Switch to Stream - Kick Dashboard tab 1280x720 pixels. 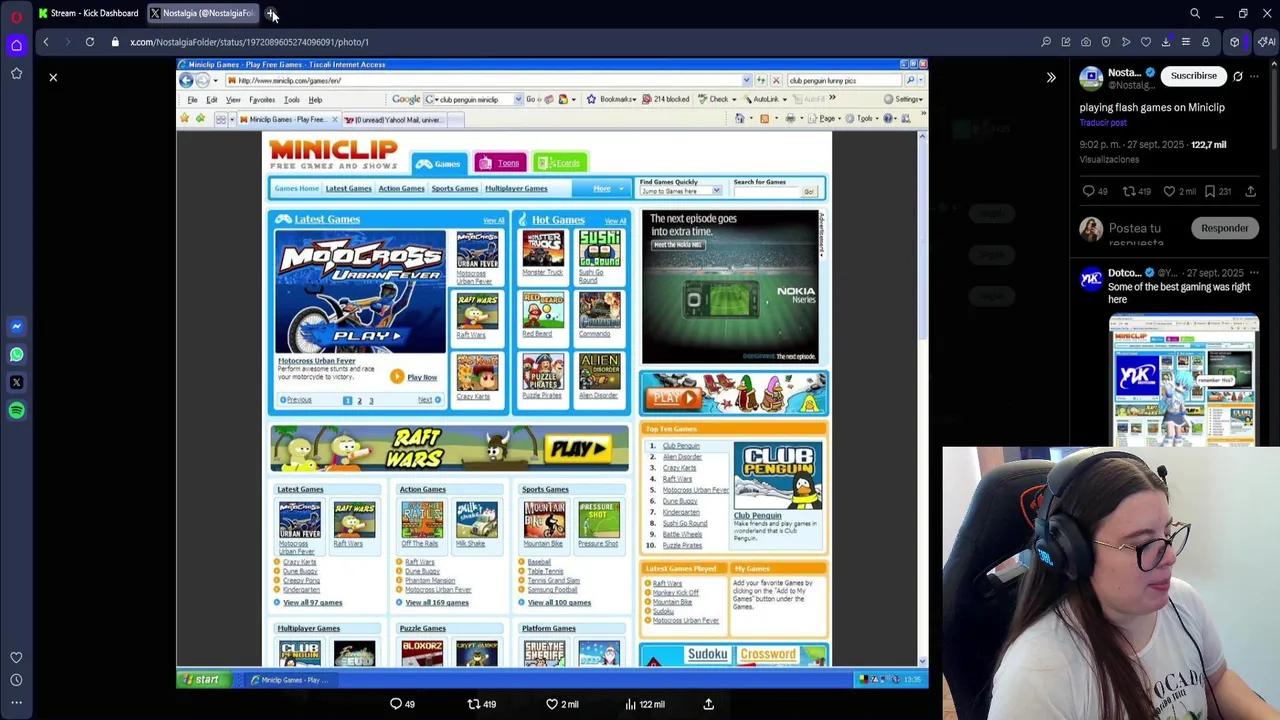click(x=88, y=13)
